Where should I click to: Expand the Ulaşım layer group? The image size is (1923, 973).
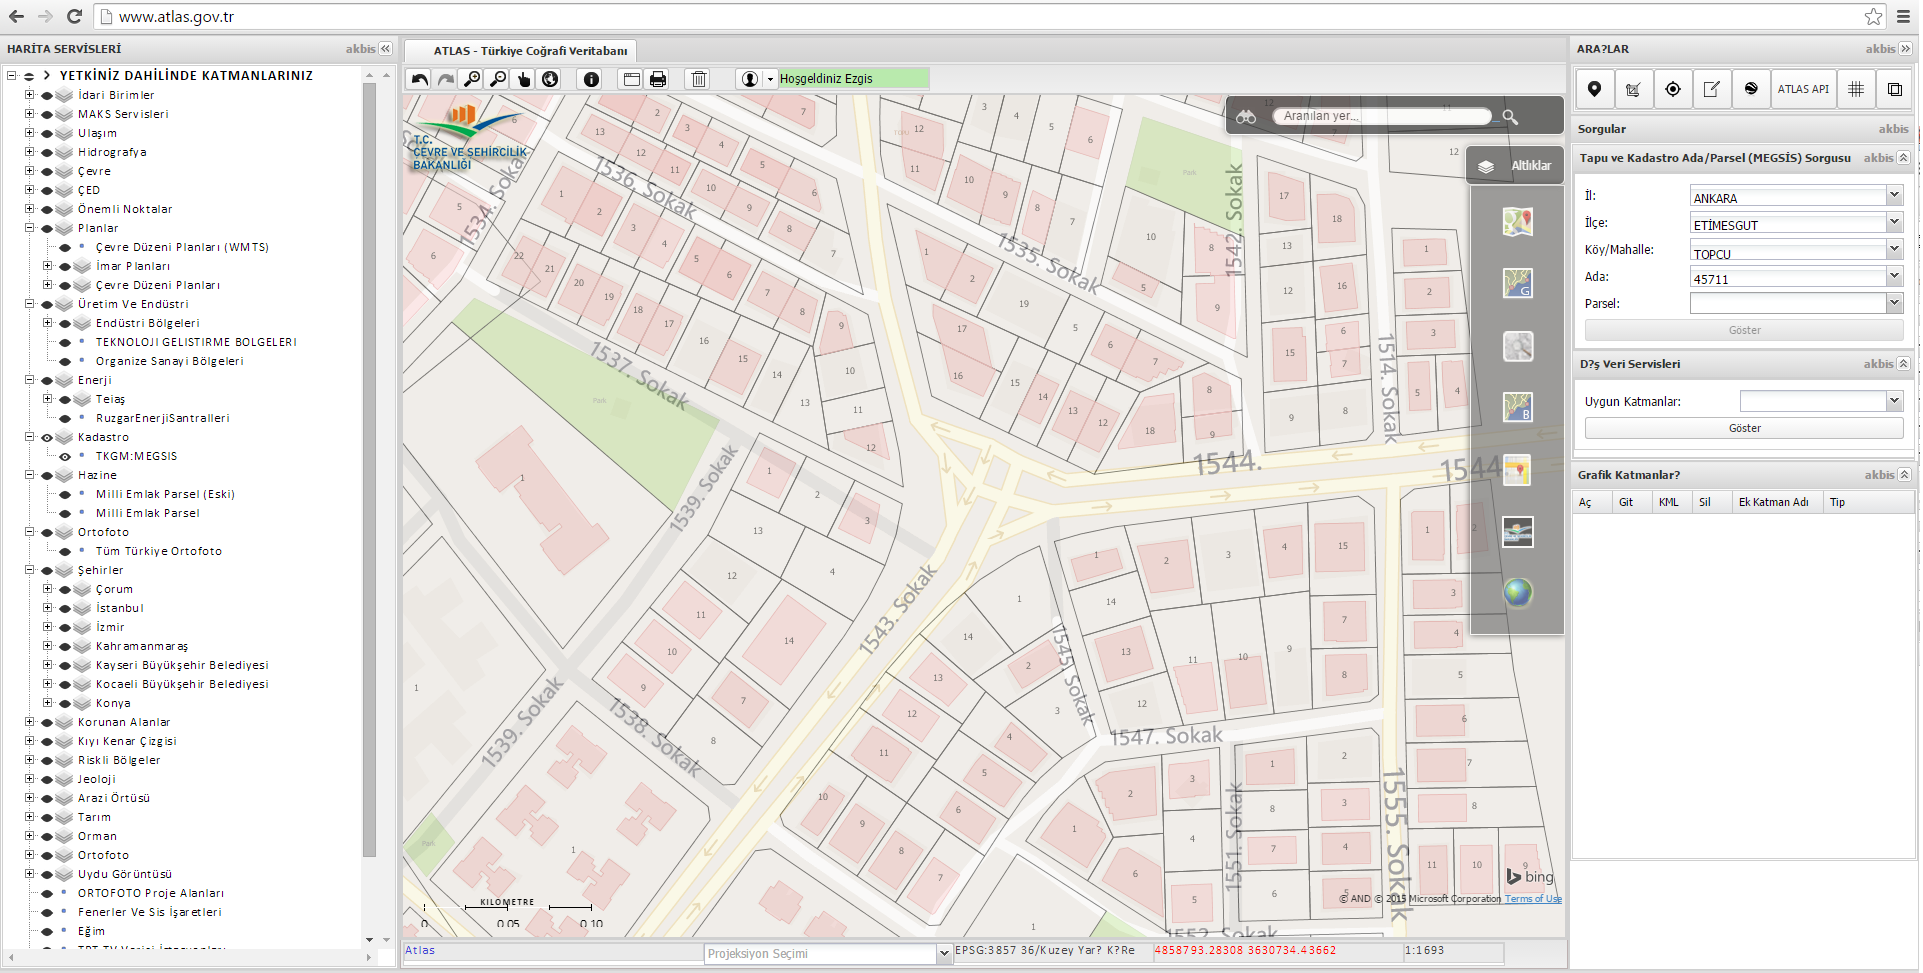click(x=30, y=133)
